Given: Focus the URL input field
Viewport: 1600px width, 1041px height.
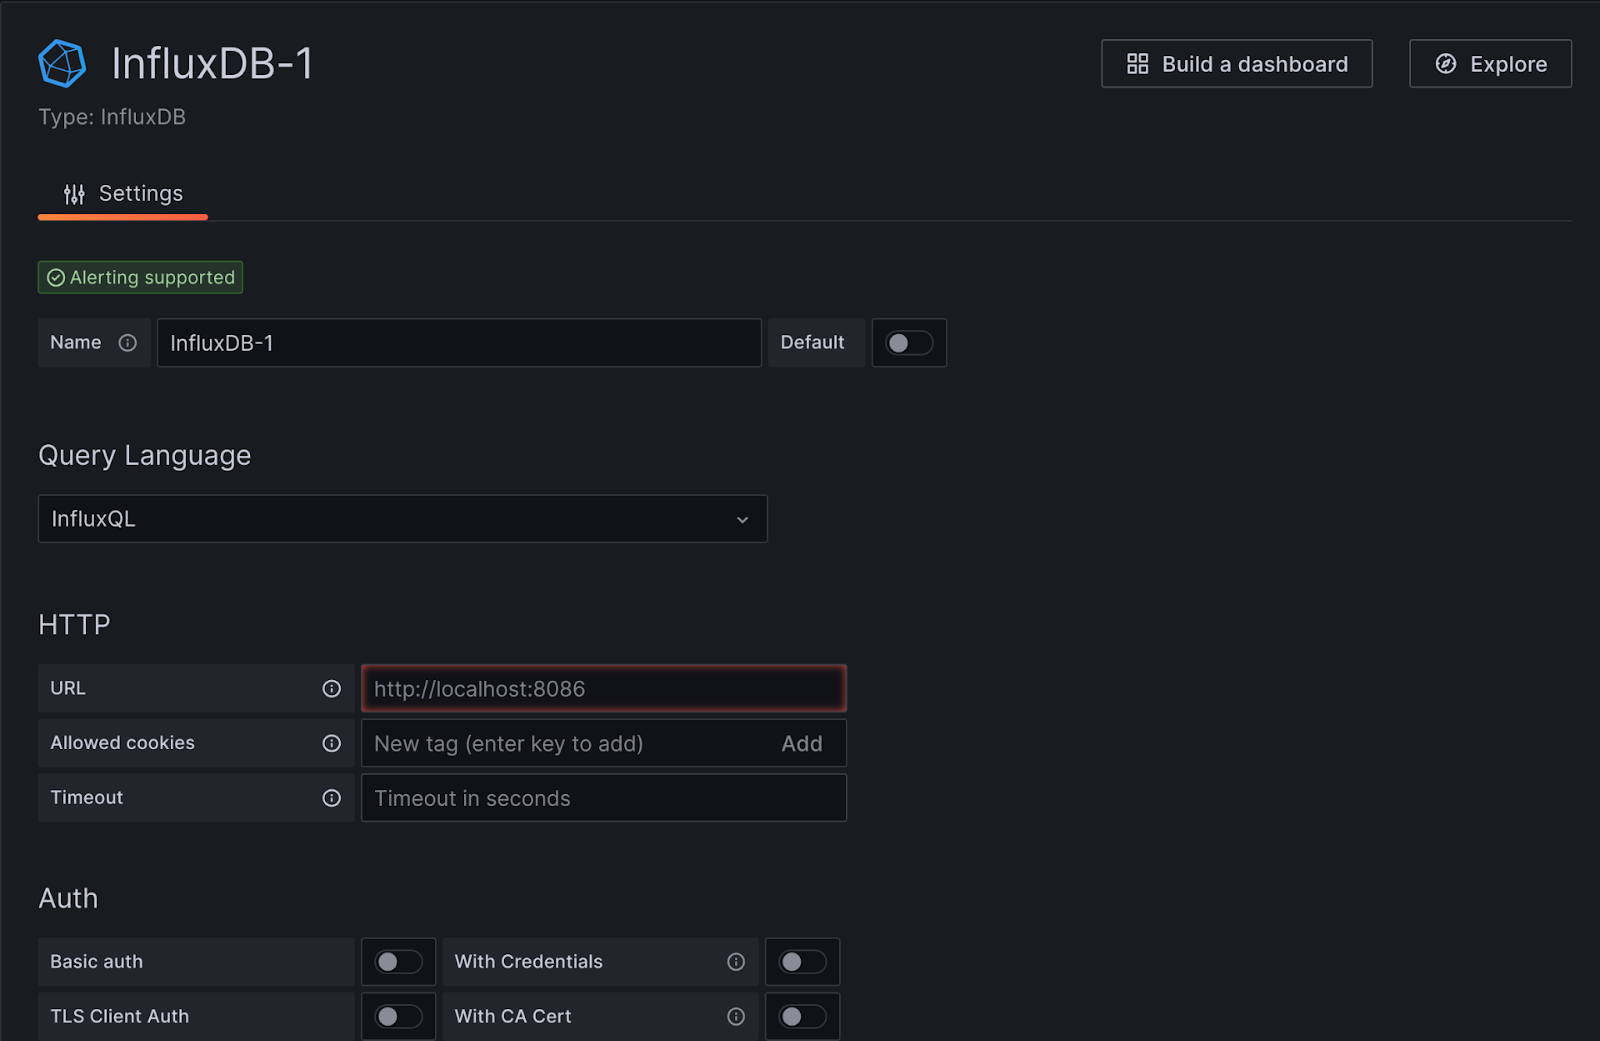Looking at the screenshot, I should click(604, 689).
